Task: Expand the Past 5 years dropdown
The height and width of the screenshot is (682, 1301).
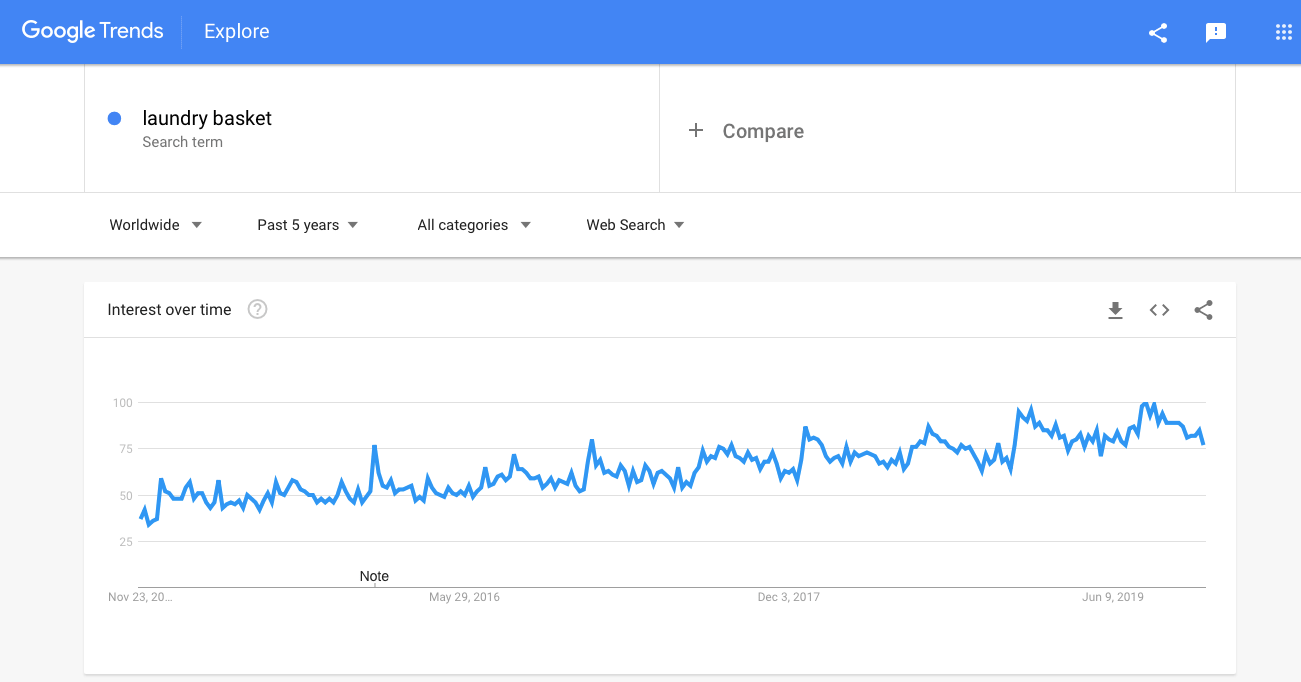Action: [x=307, y=225]
